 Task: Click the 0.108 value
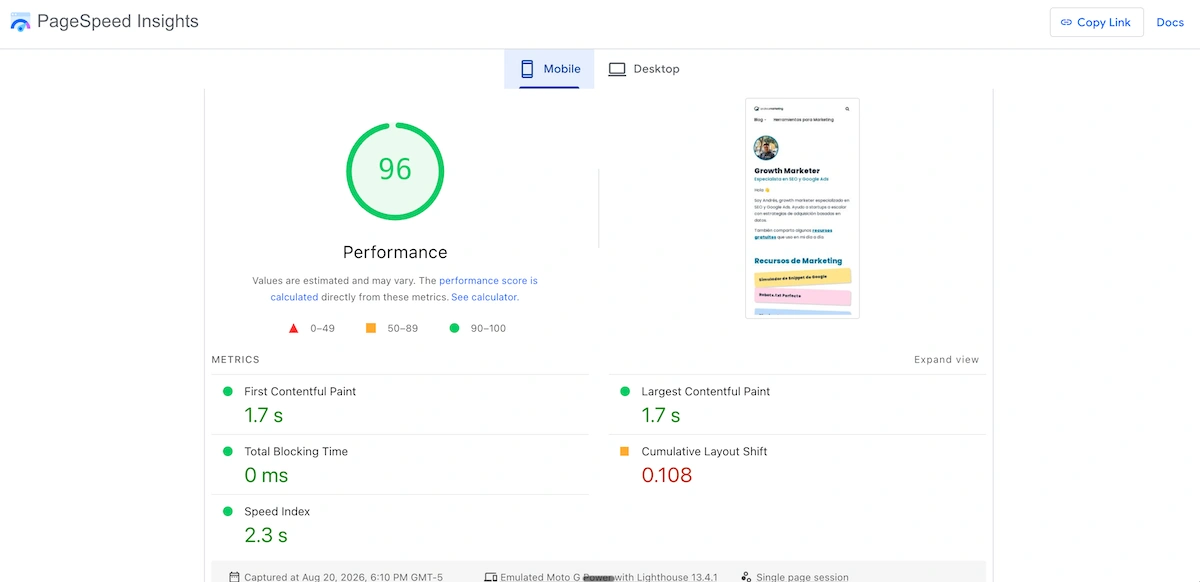point(667,475)
